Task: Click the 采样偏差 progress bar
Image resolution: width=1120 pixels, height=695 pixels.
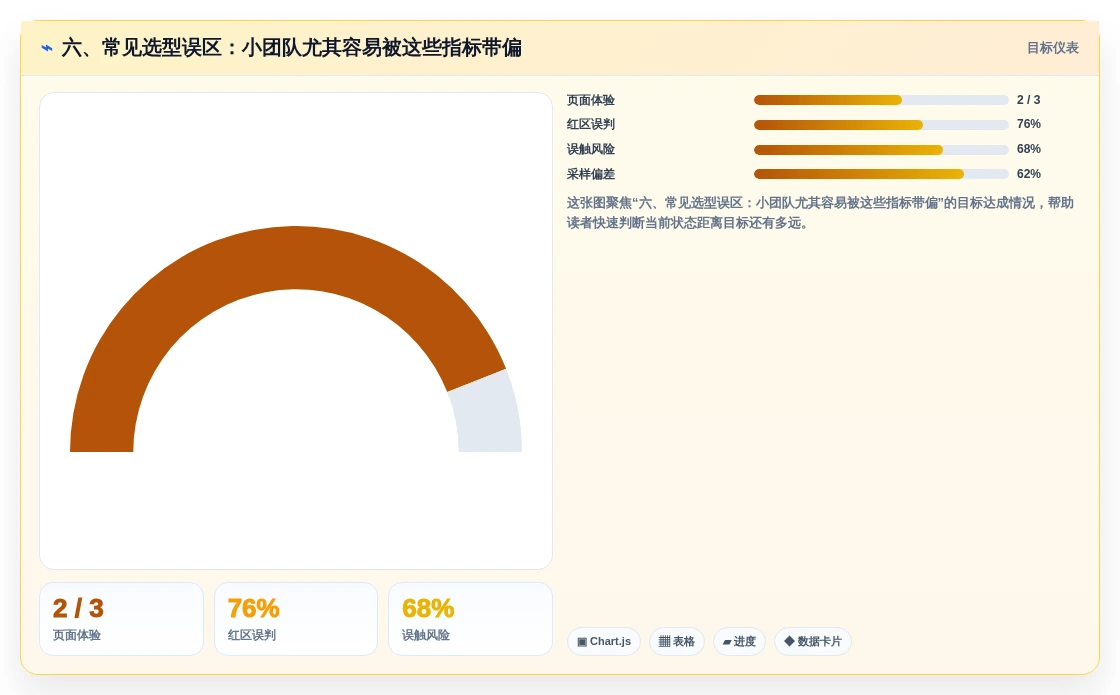Action: 881,174
